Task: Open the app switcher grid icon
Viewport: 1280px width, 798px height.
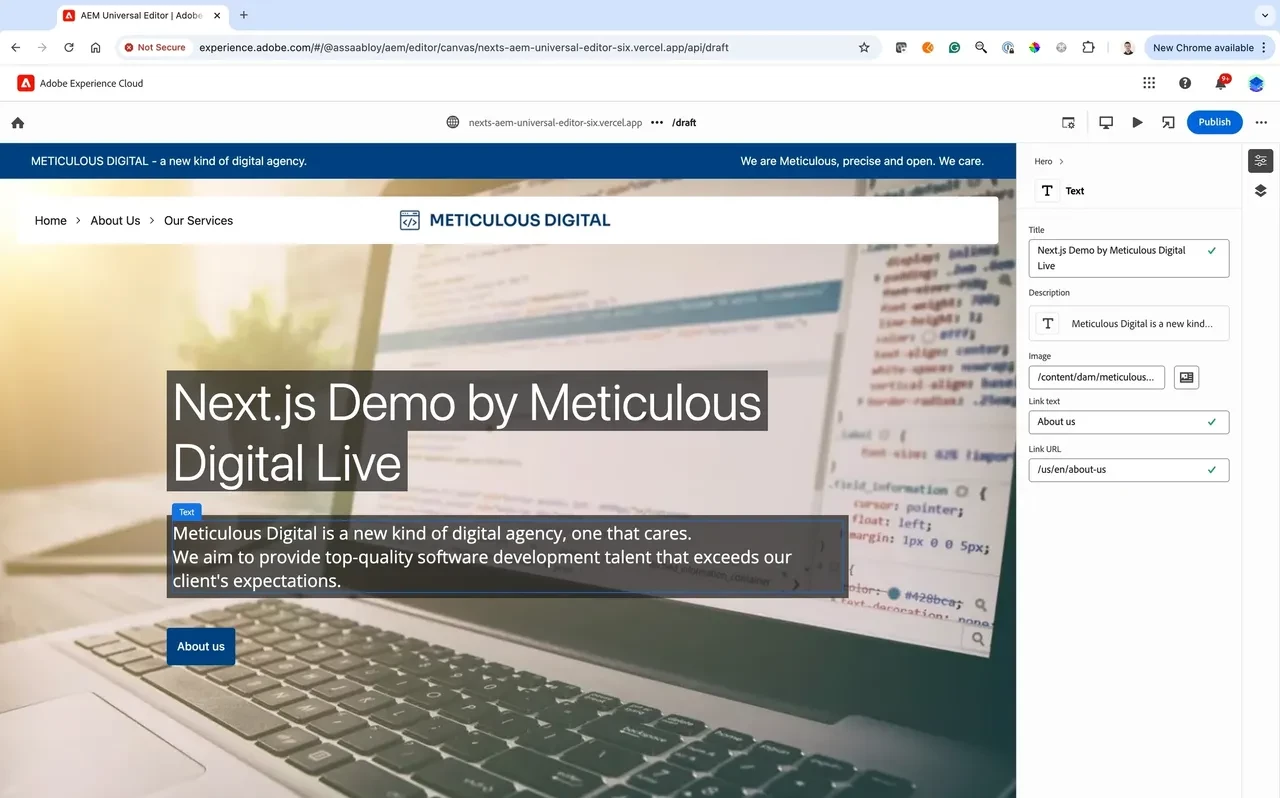Action: (x=1149, y=83)
